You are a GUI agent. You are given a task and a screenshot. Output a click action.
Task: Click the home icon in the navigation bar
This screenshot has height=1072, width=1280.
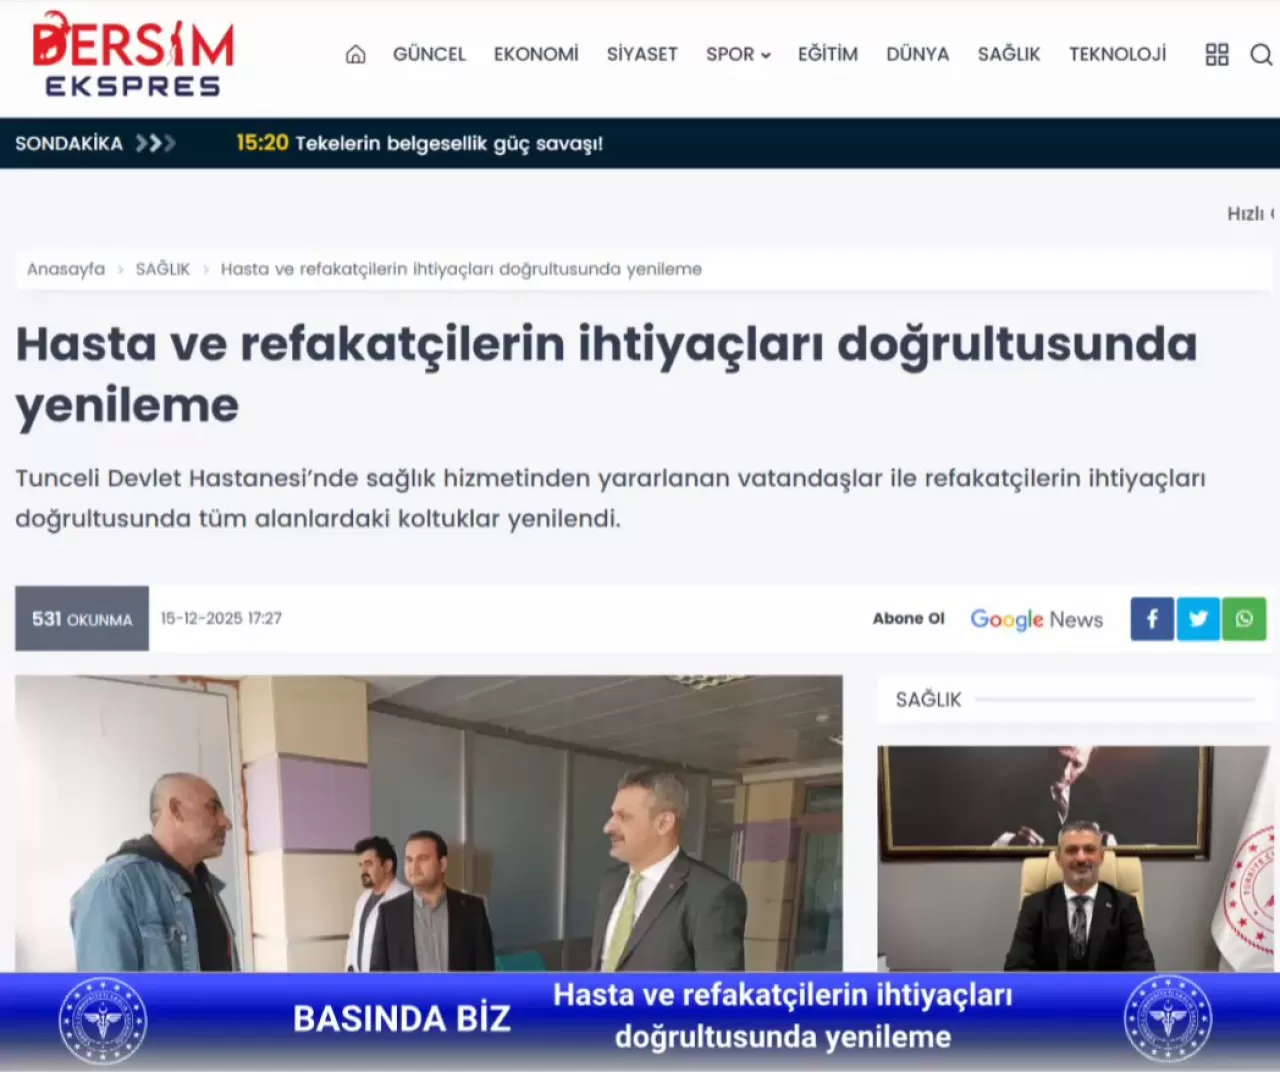(x=354, y=55)
